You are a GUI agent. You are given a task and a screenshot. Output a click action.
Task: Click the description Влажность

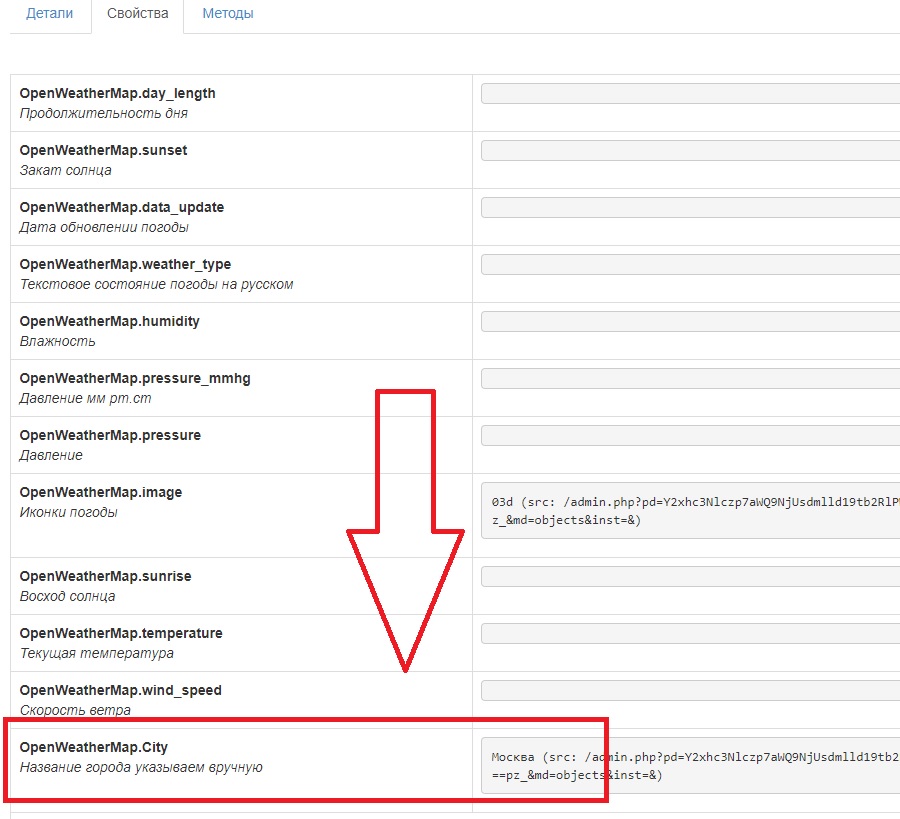pos(57,341)
